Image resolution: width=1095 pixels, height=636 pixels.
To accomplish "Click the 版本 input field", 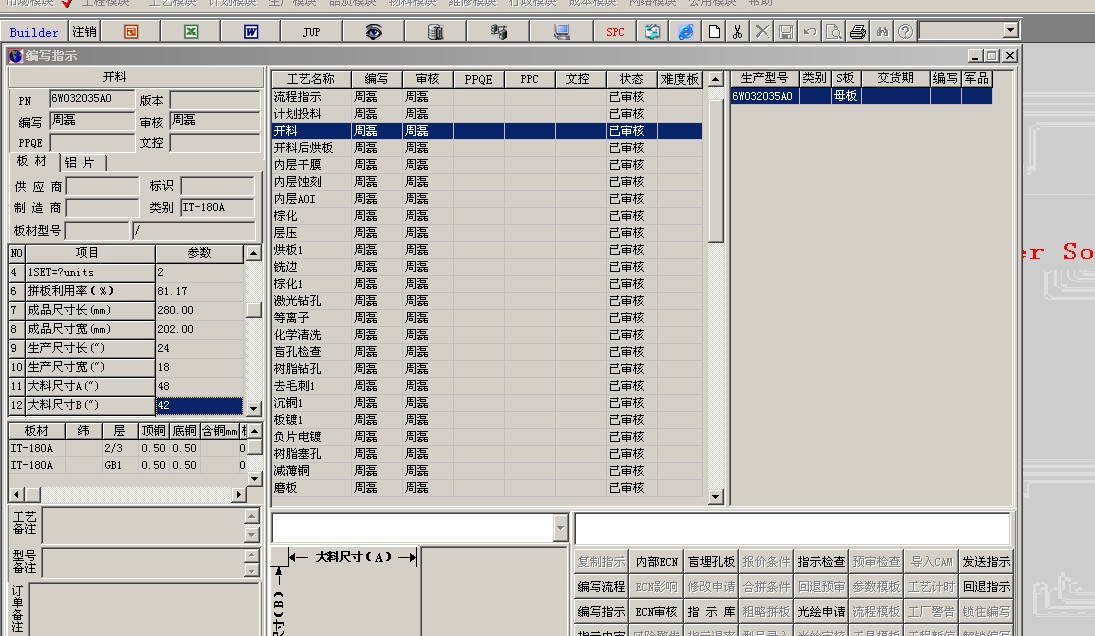I will (x=215, y=101).
